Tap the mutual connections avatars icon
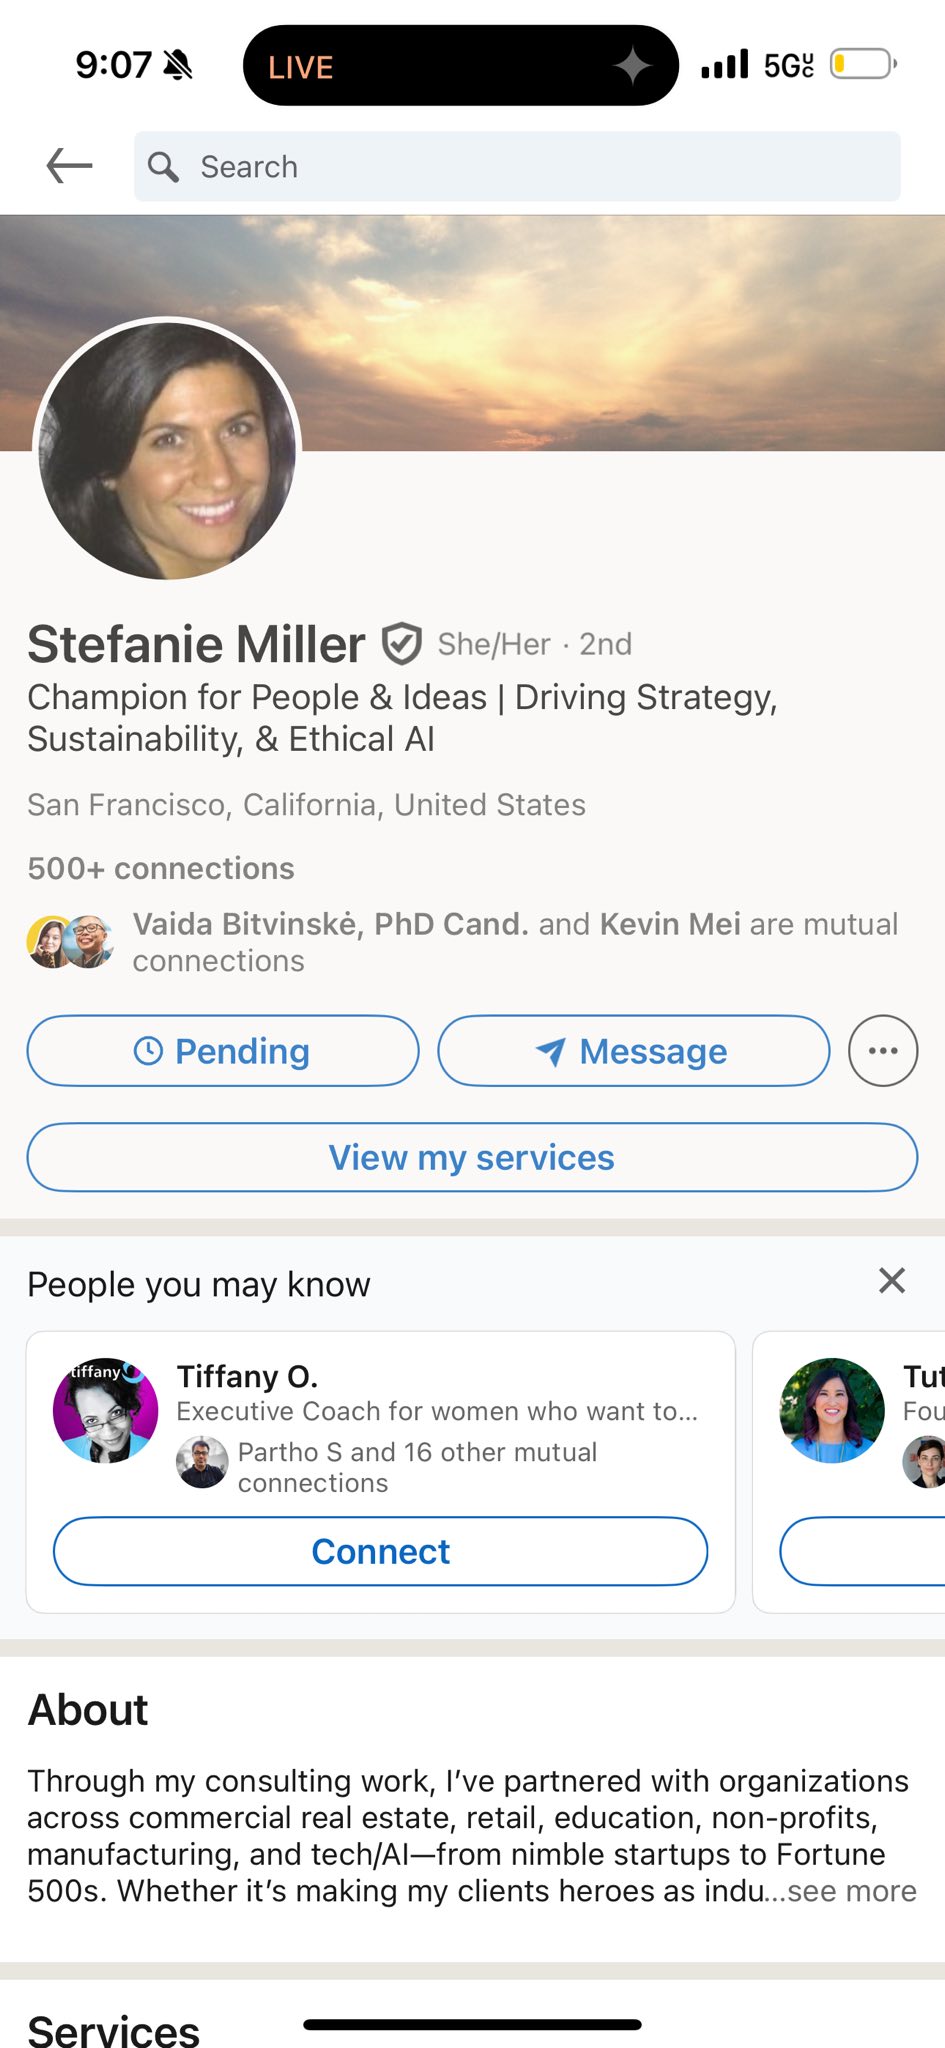 pos(70,942)
